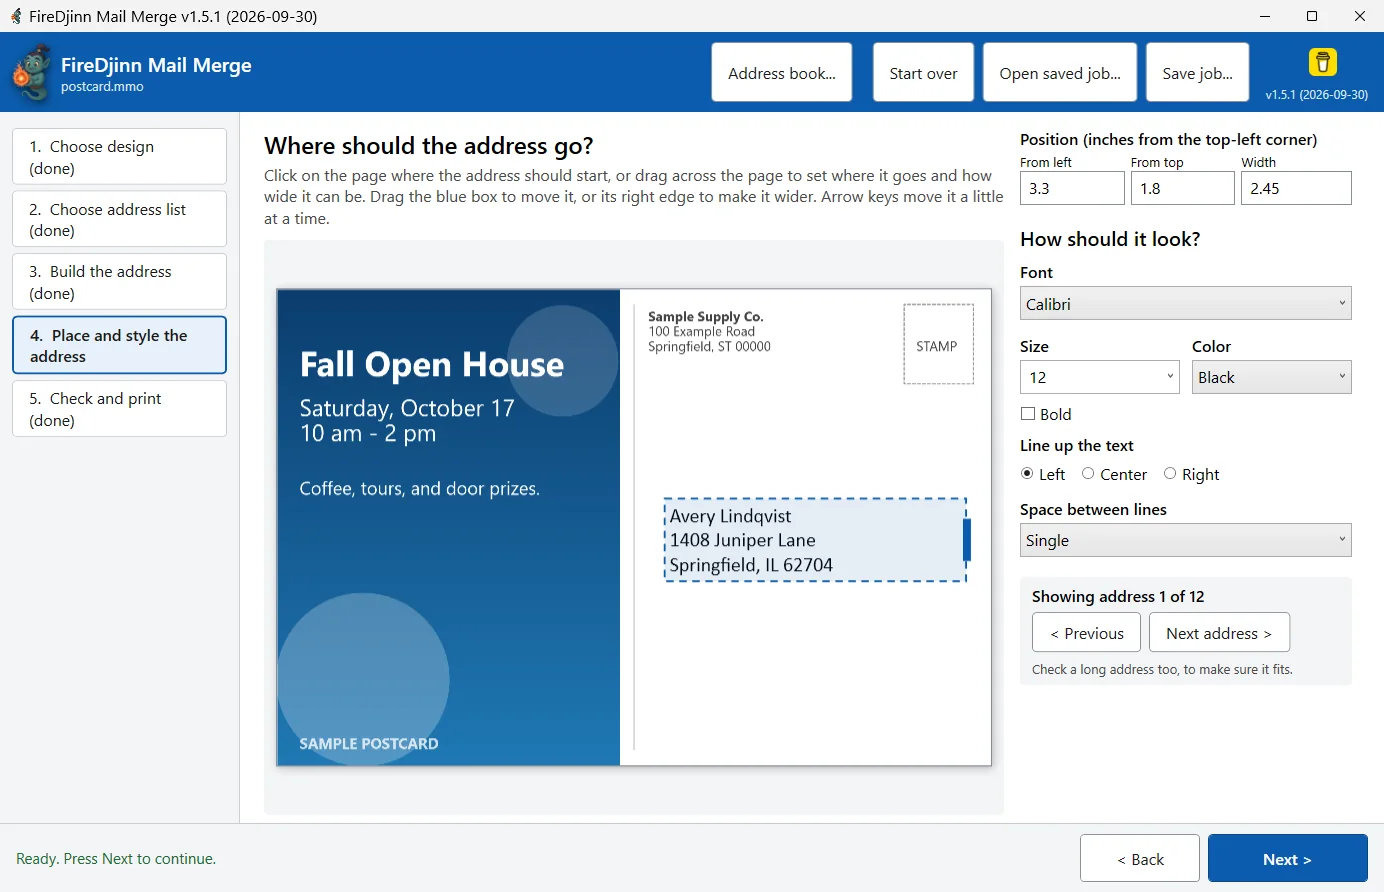Go to step 1 Choose design
The image size is (1384, 892).
coord(120,157)
